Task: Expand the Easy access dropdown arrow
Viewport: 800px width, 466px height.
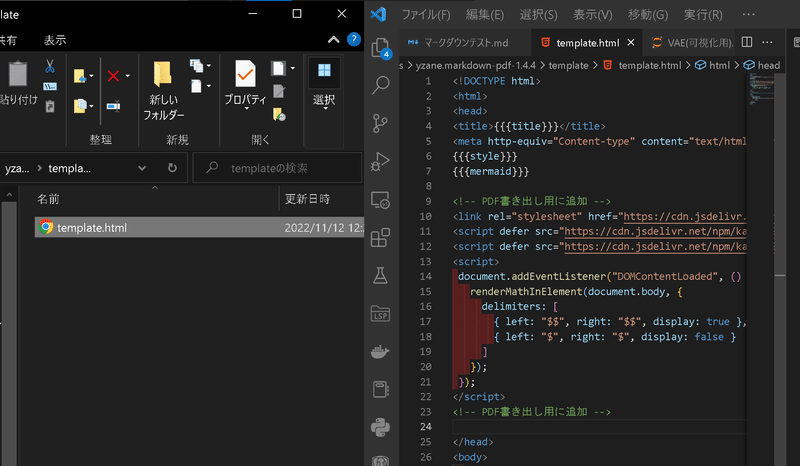Action: click(208, 86)
